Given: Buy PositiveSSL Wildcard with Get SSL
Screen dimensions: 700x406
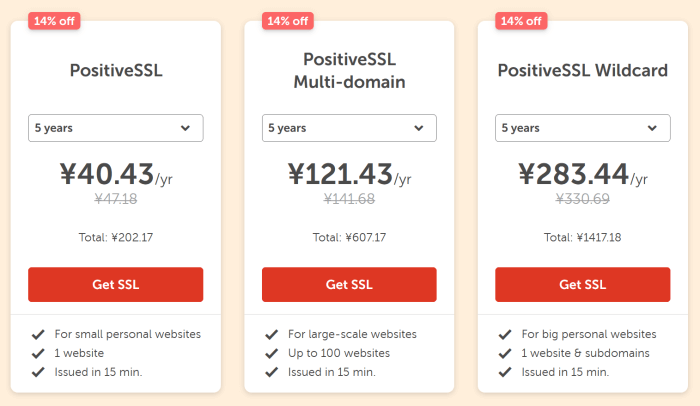Looking at the screenshot, I should tap(582, 284).
